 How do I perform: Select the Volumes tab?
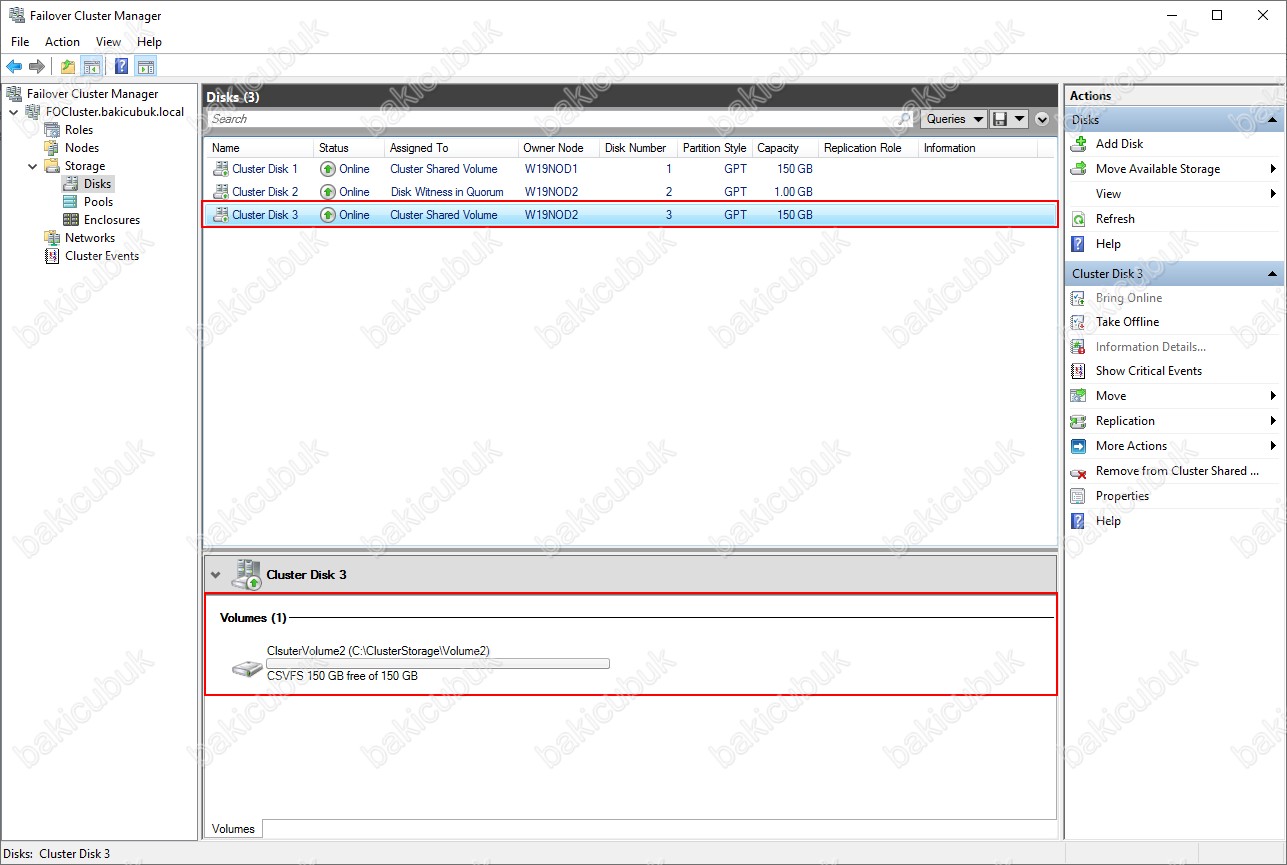(234, 828)
